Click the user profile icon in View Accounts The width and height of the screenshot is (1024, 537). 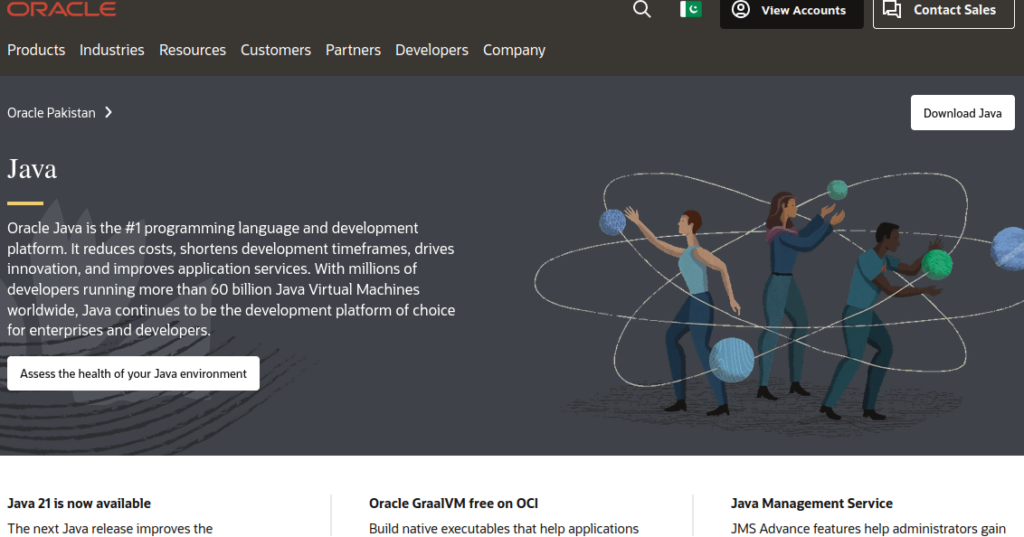click(740, 10)
